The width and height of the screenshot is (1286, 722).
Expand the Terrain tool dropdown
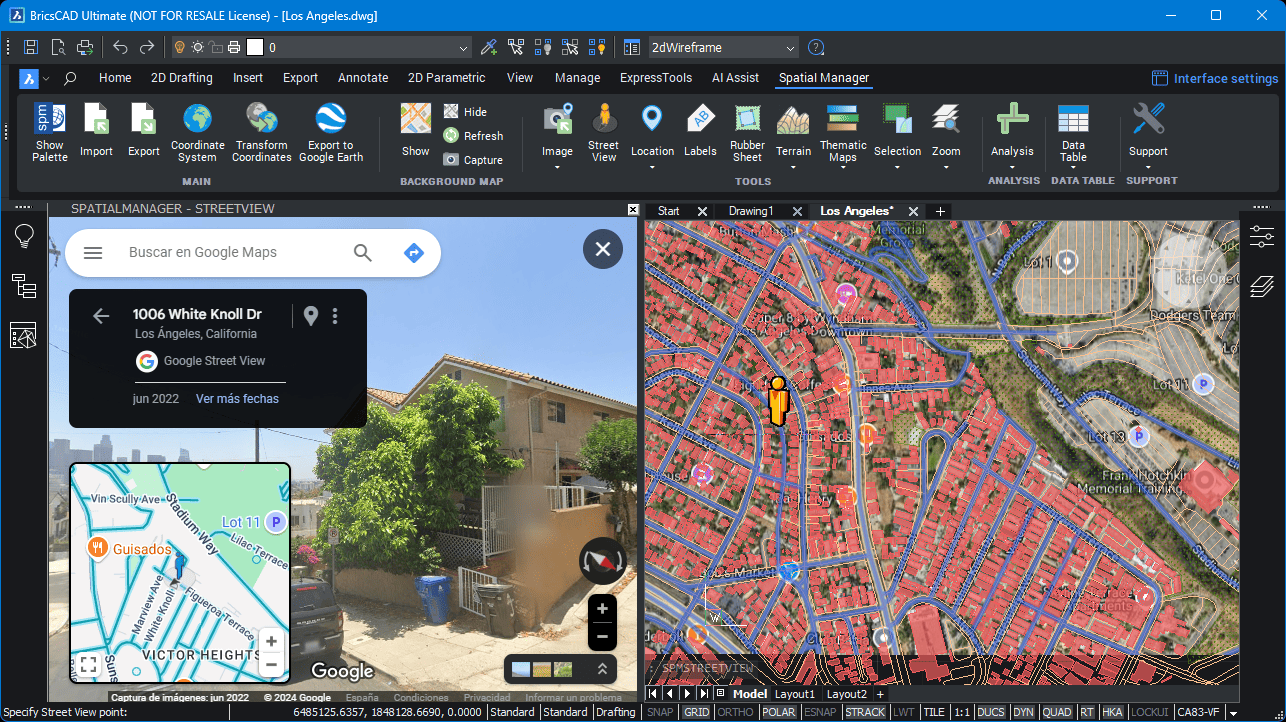point(793,167)
